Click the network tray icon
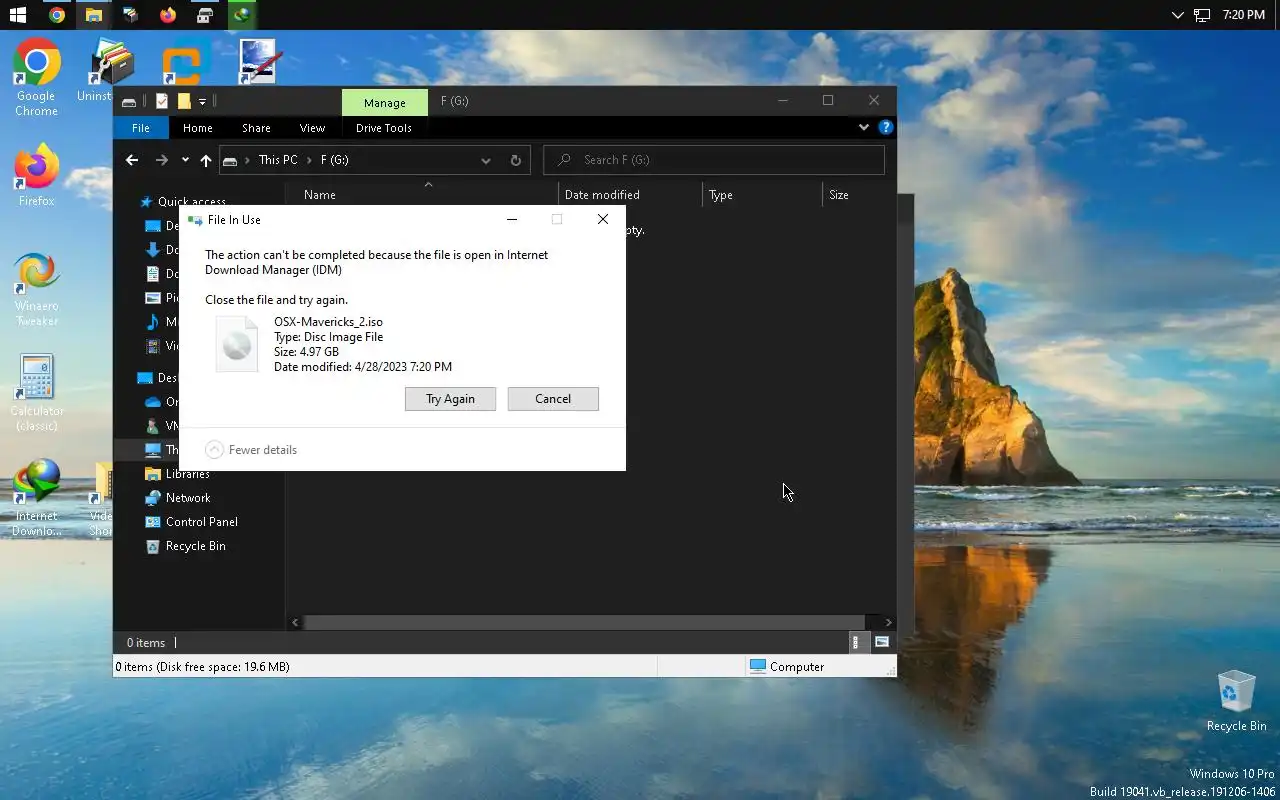This screenshot has width=1280, height=800. tap(1202, 15)
